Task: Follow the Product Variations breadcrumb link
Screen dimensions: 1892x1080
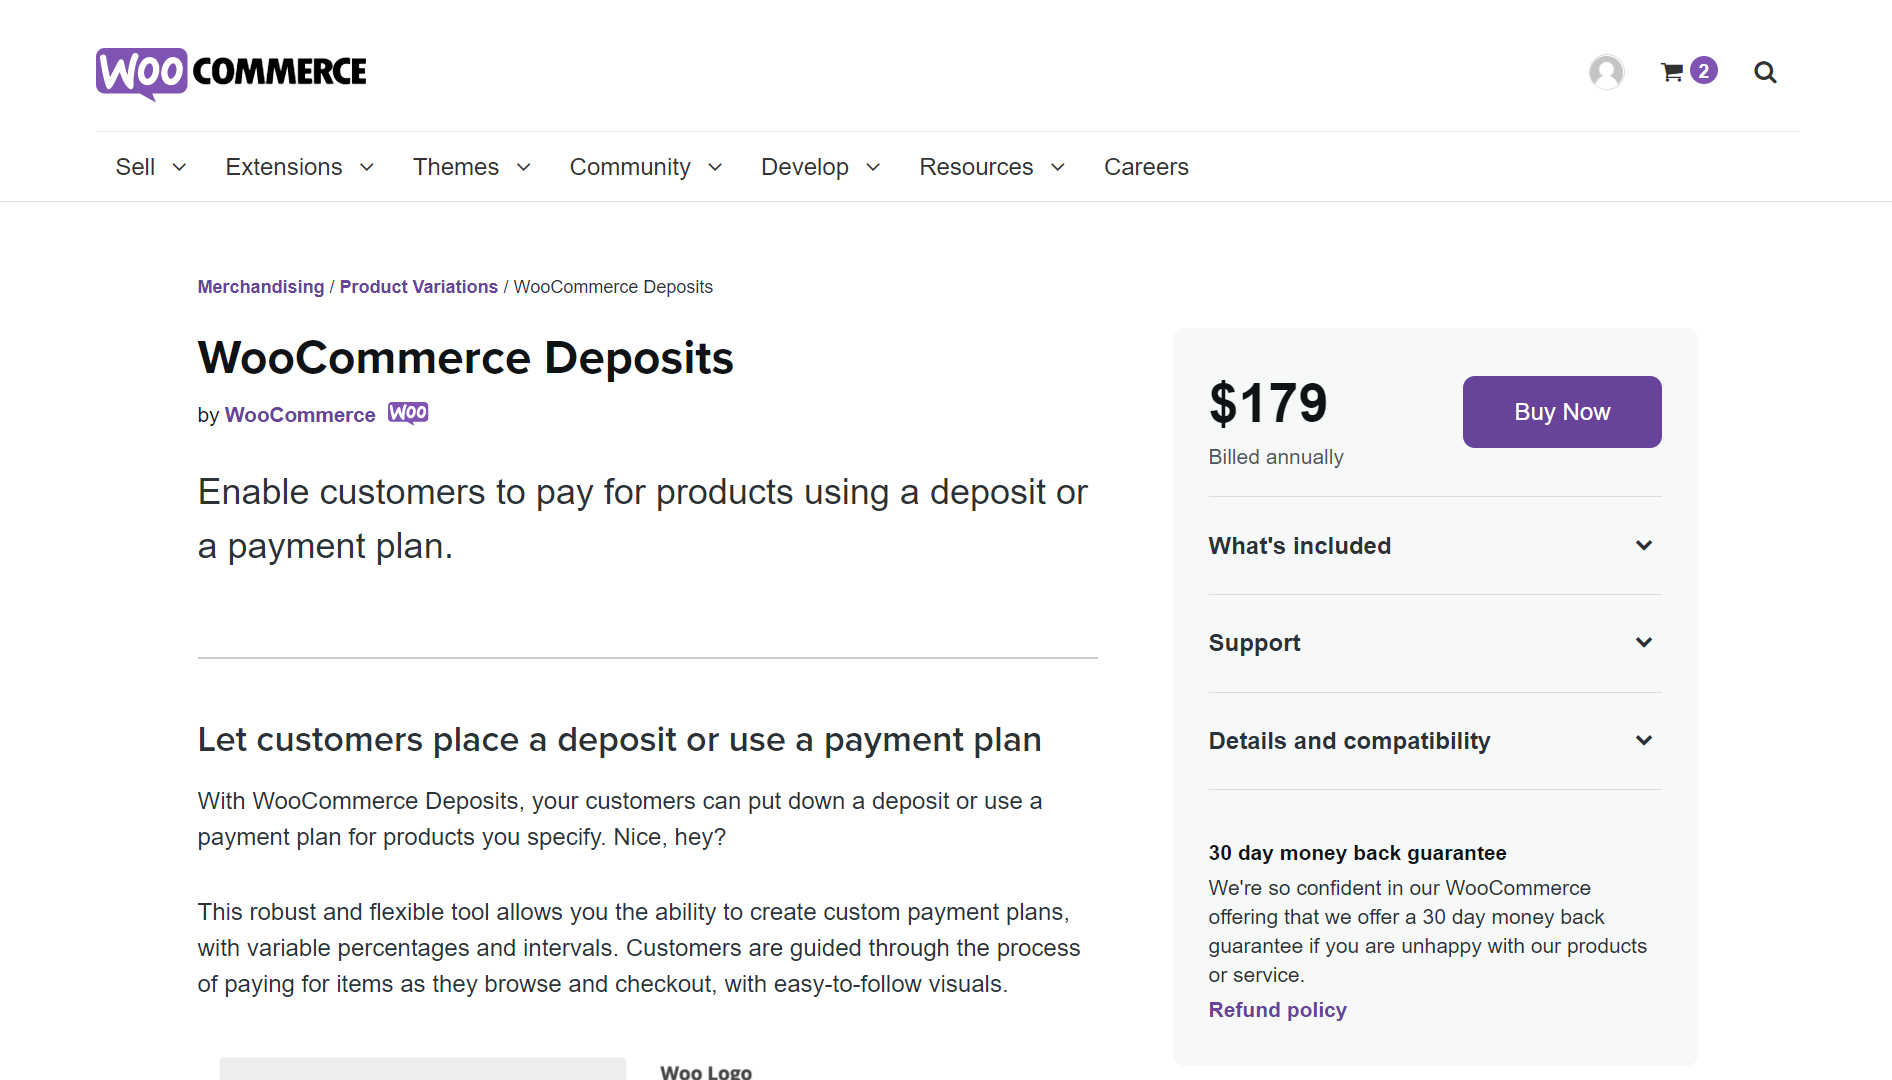Action: 419,287
